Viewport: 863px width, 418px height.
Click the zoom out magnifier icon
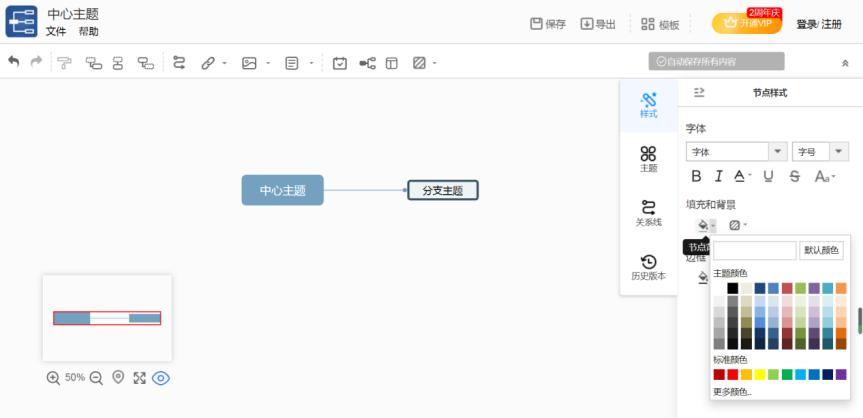click(96, 378)
